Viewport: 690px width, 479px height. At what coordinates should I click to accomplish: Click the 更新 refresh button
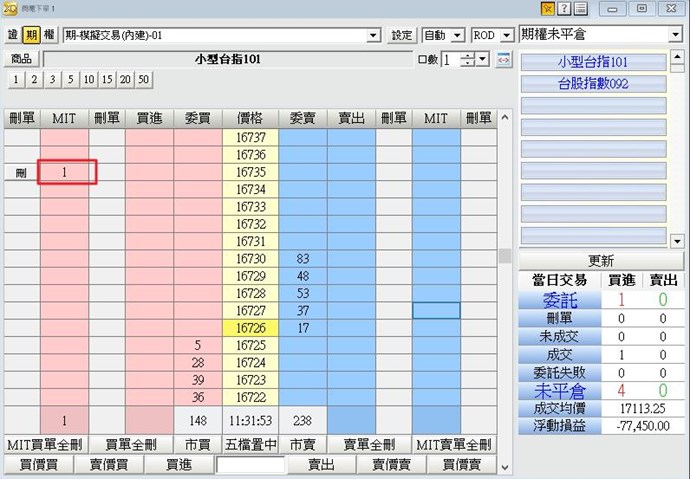point(601,260)
